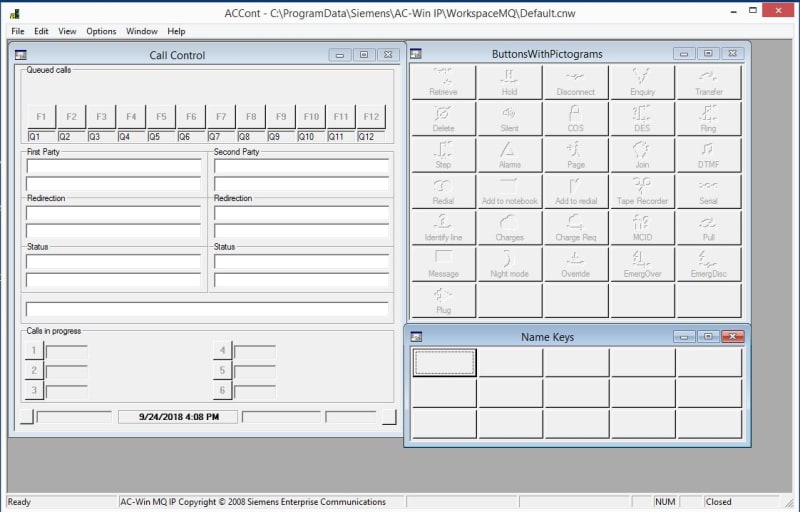Click the Silent pictogram button

coord(510,118)
